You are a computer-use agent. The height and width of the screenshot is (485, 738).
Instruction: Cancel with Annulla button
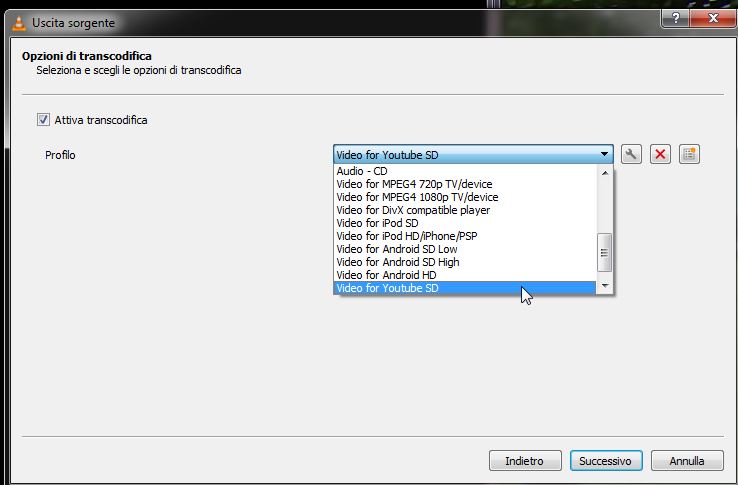click(x=687, y=461)
